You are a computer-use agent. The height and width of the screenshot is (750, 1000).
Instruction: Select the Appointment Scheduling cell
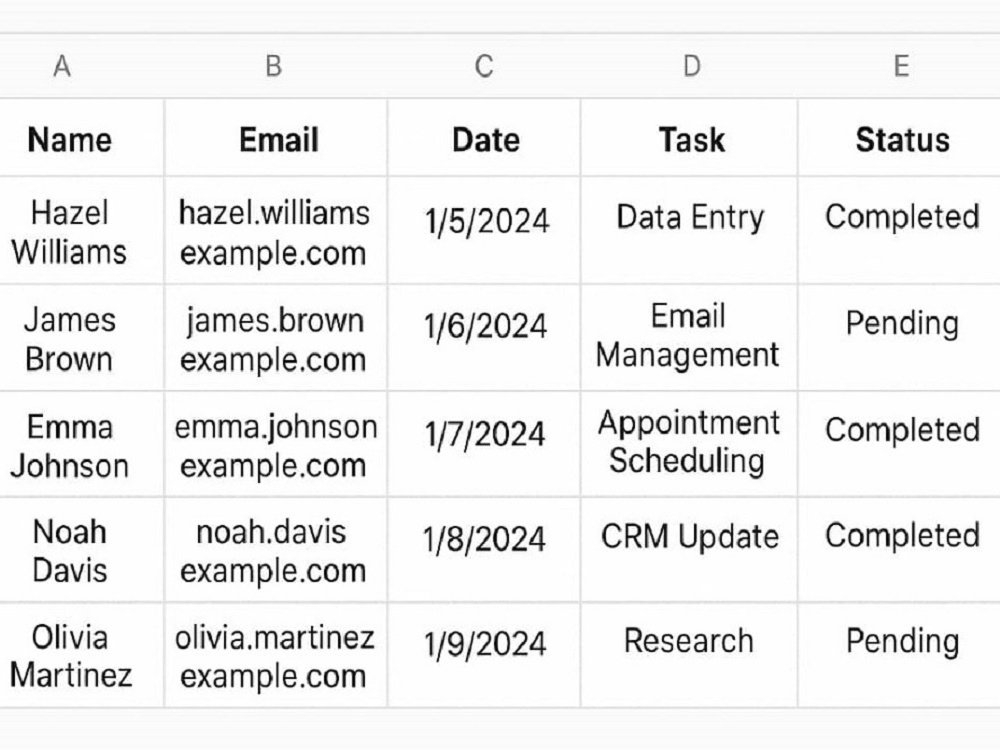pyautogui.click(x=689, y=445)
